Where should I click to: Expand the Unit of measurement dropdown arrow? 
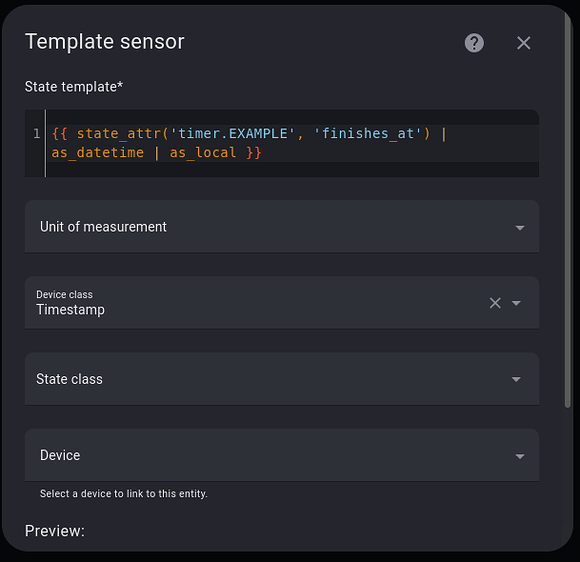pyautogui.click(x=520, y=228)
